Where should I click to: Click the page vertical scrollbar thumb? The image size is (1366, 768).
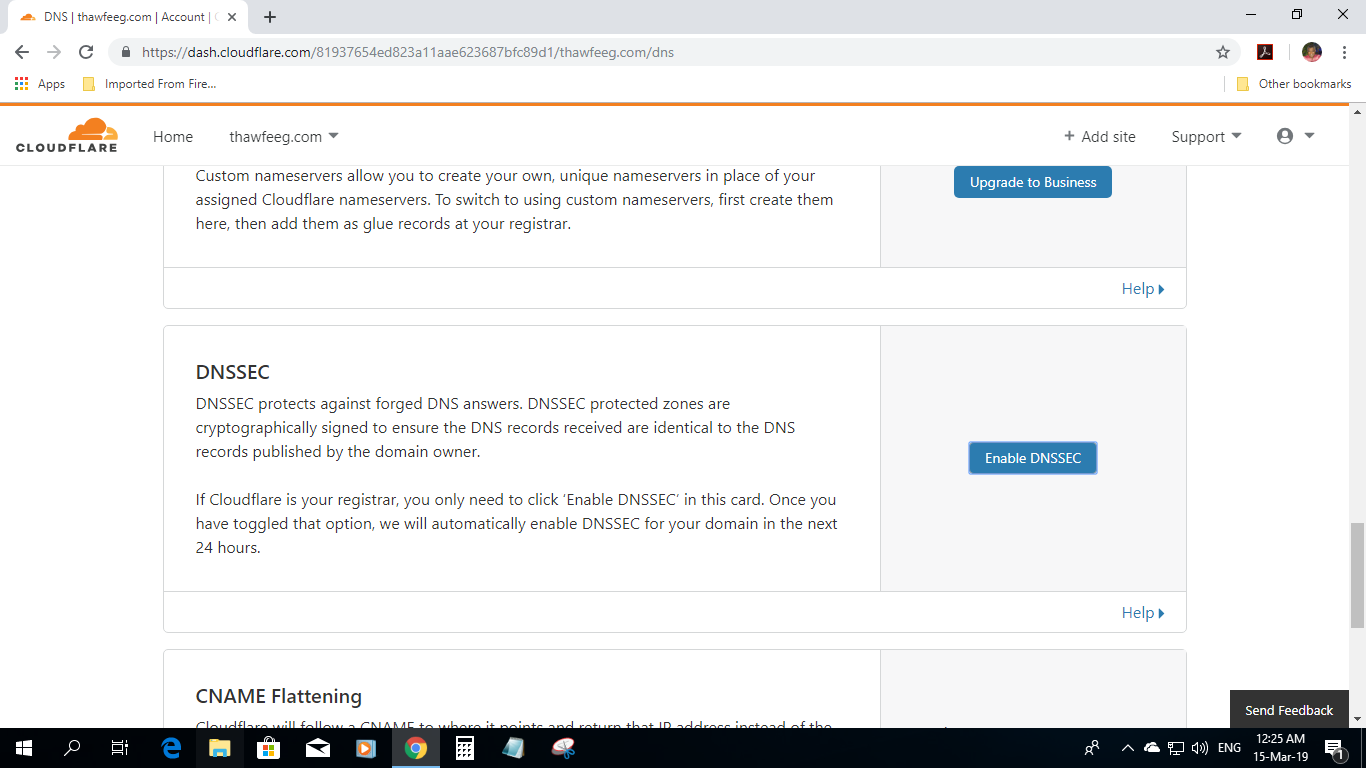click(x=1357, y=575)
